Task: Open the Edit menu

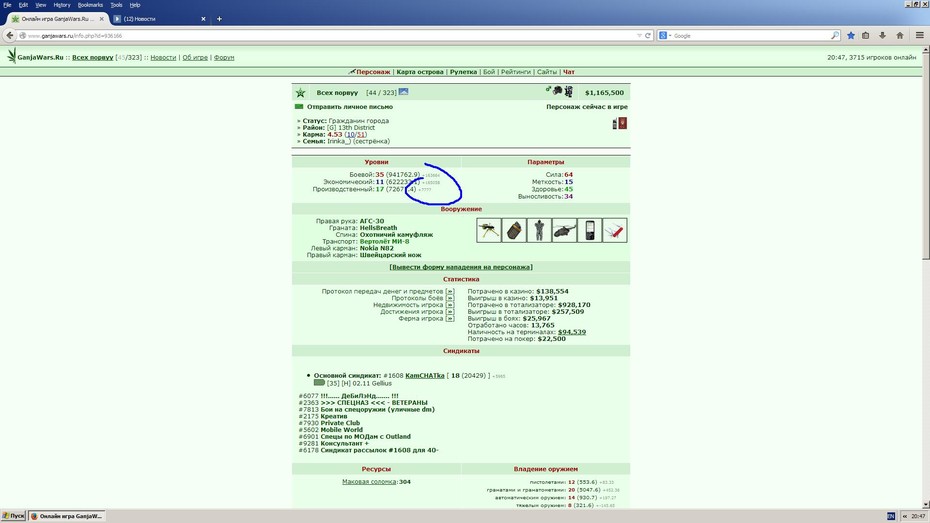Action: coord(23,5)
